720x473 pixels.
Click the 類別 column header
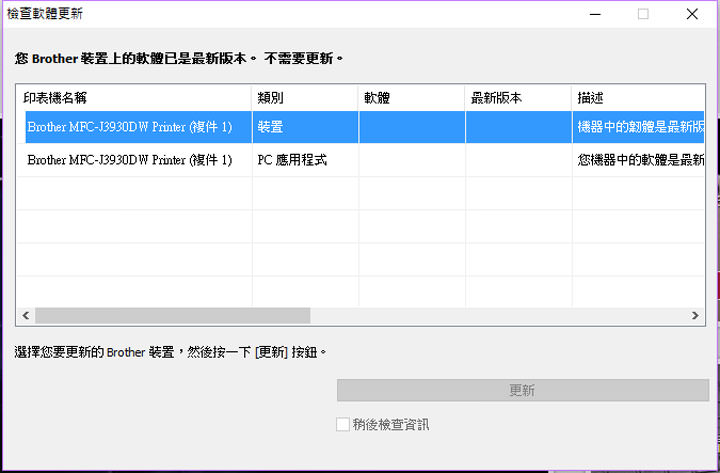click(x=305, y=98)
